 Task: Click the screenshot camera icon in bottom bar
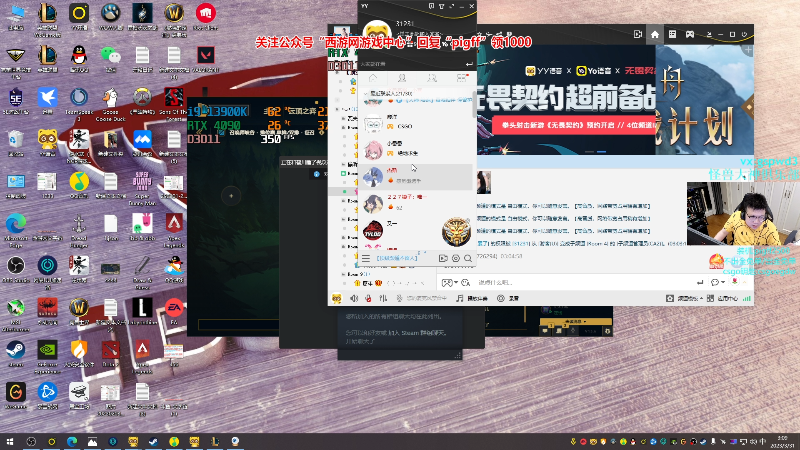670,298
